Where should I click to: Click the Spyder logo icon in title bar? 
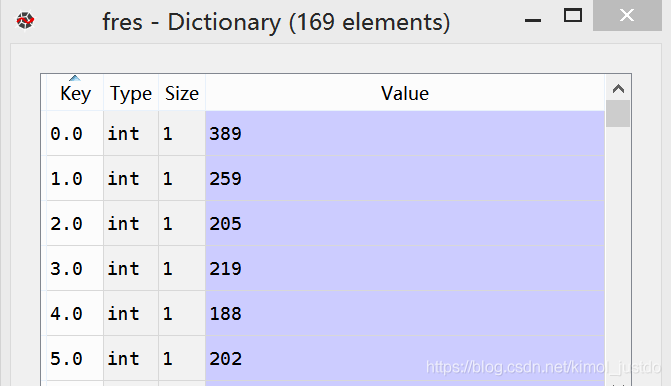[25, 21]
